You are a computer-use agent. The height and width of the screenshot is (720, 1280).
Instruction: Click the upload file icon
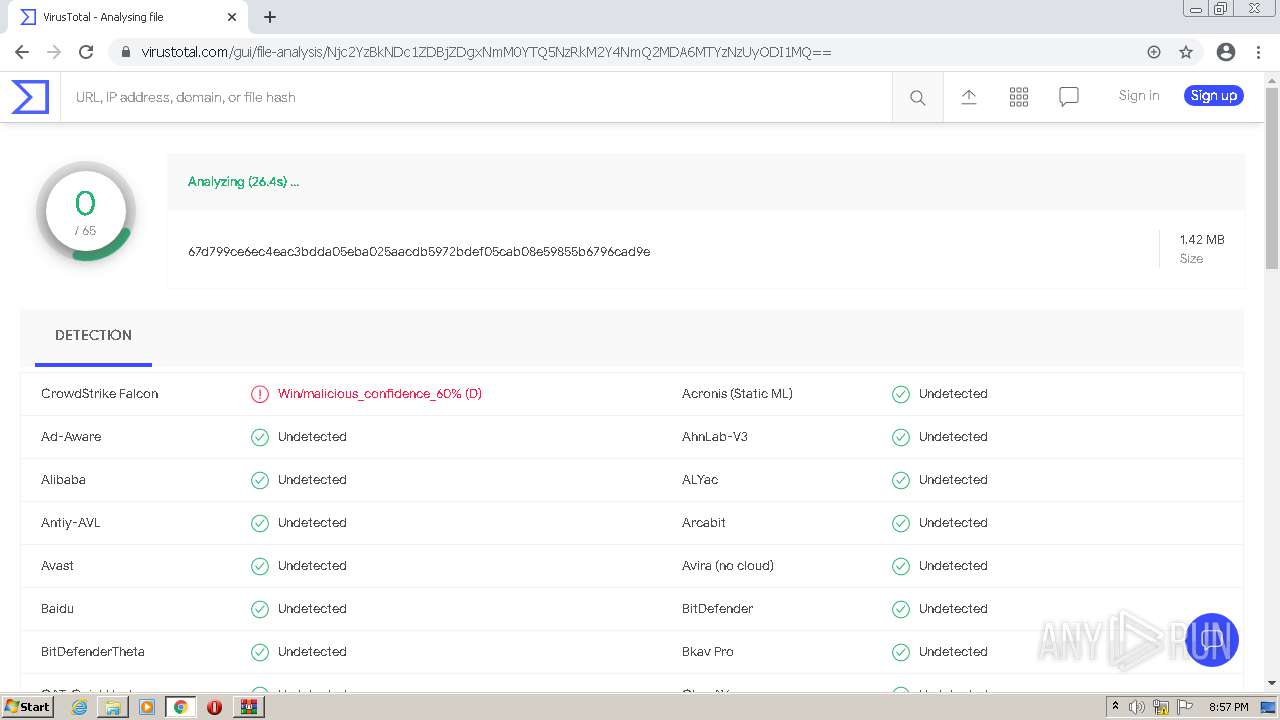click(969, 97)
